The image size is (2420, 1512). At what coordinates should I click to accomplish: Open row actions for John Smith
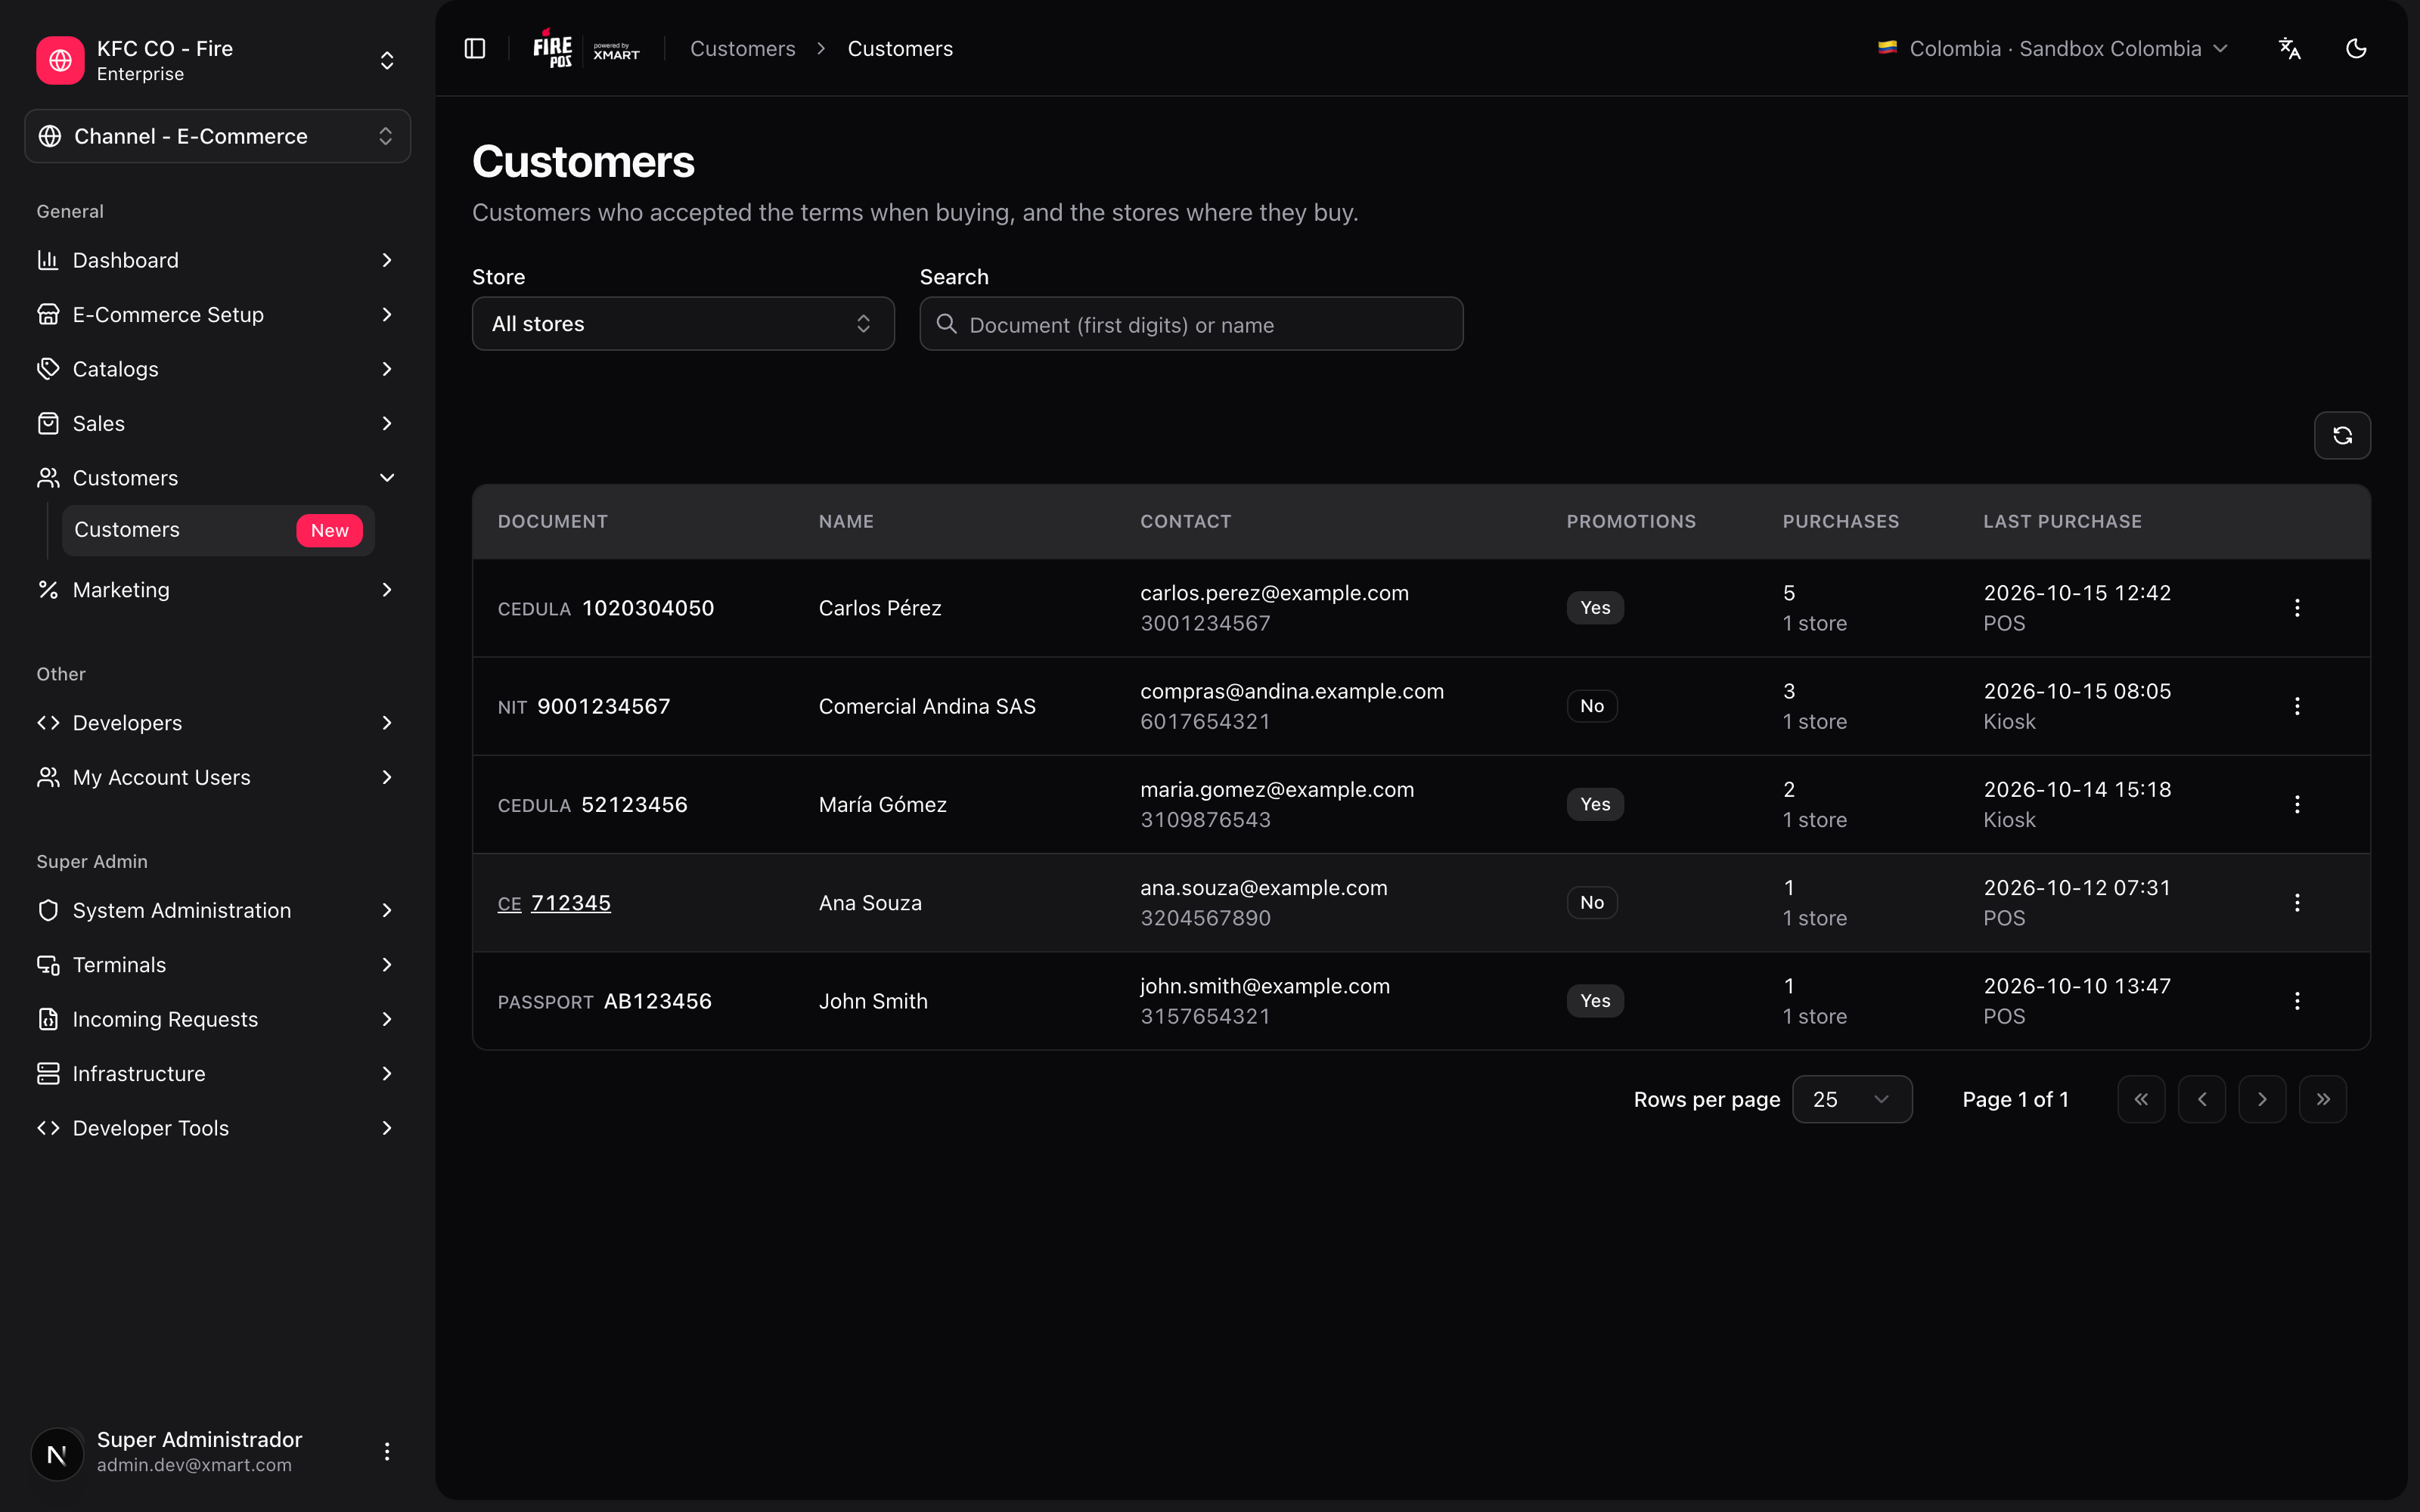click(x=2297, y=1001)
